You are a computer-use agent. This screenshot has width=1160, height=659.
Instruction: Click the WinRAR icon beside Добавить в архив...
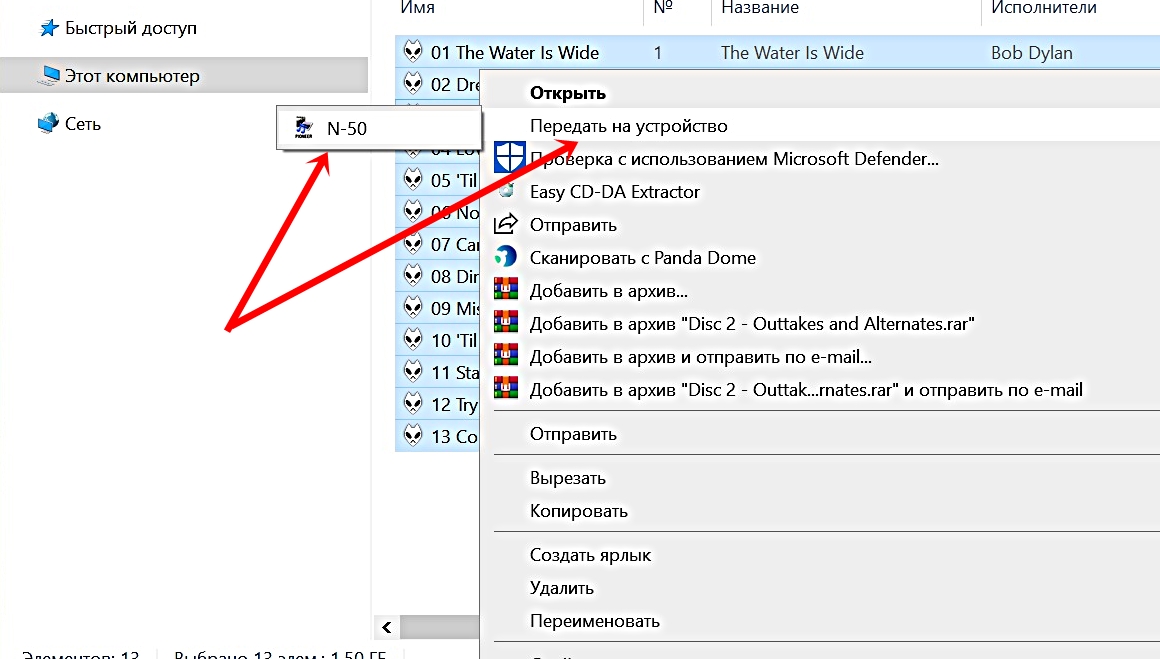(508, 291)
